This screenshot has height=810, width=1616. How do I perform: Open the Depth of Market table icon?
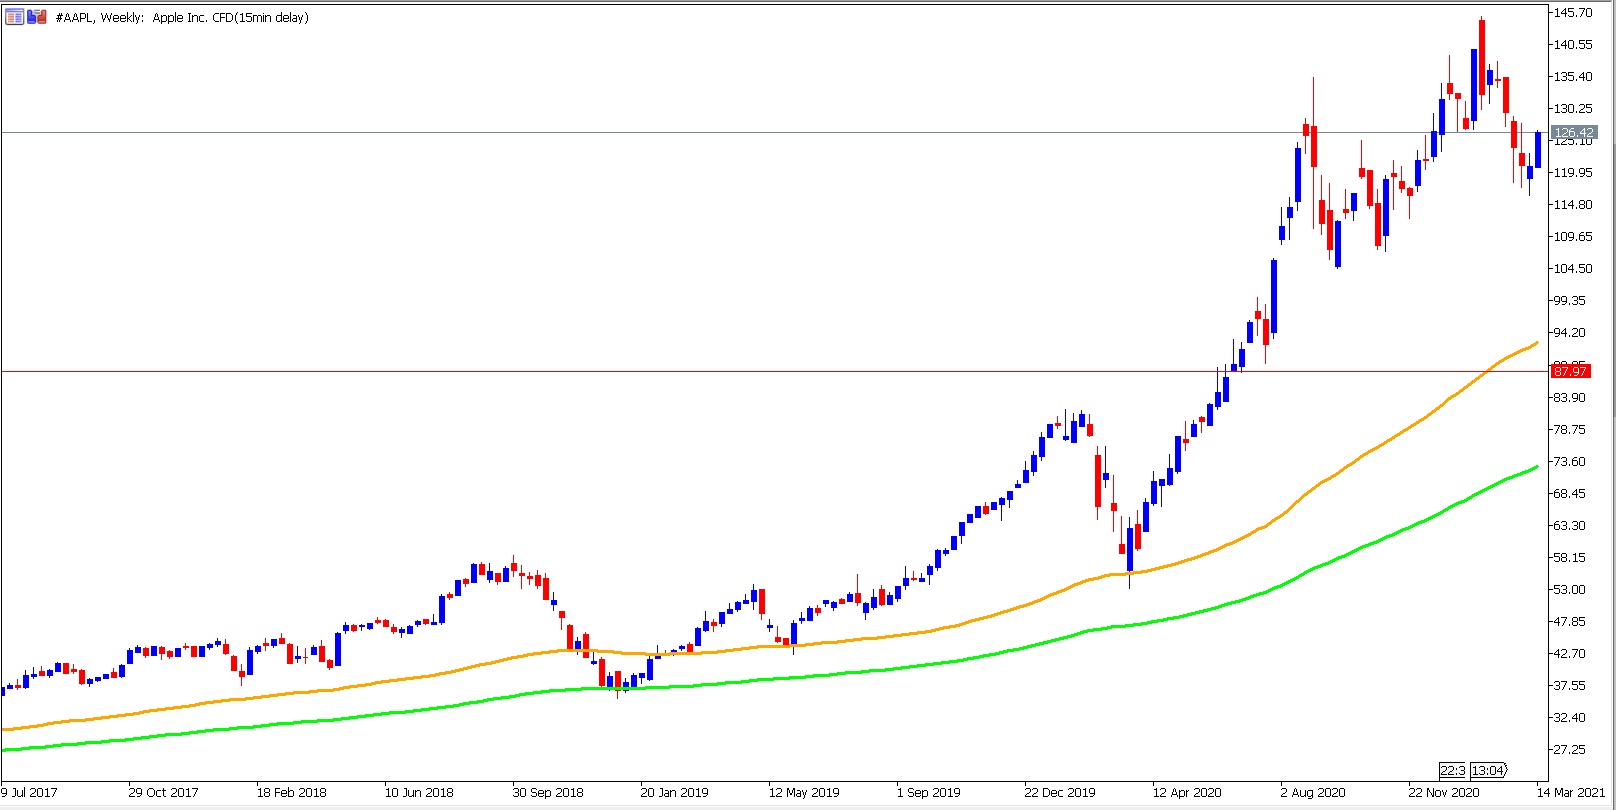15,17
